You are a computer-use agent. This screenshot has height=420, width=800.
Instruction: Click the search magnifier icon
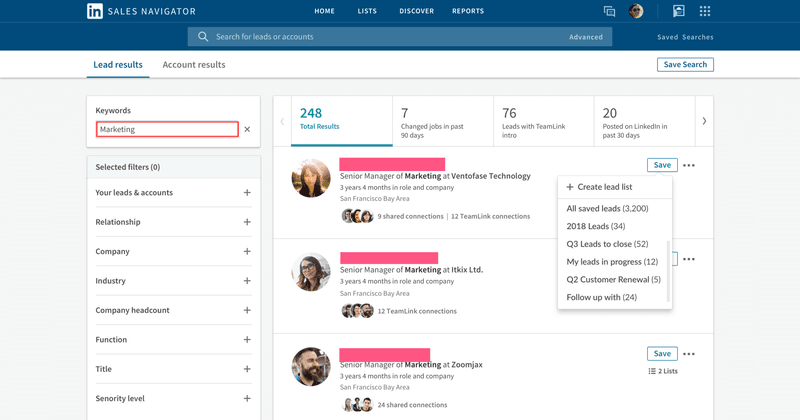[x=203, y=37]
